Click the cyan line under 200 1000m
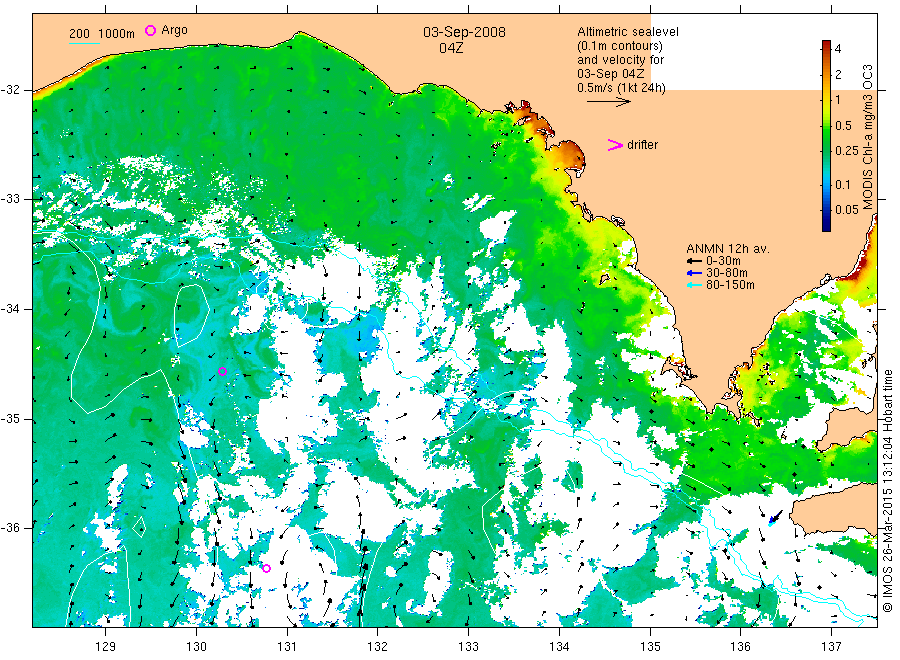 click(x=84, y=43)
